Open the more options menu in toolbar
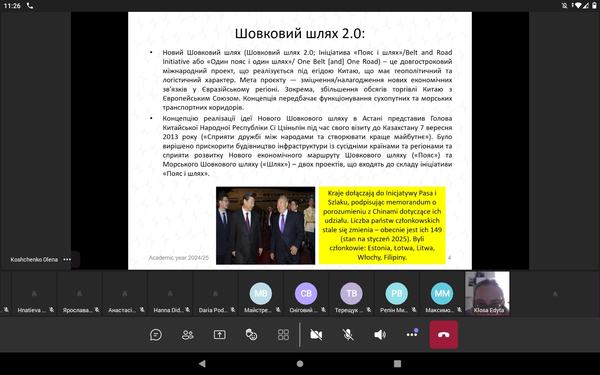This screenshot has height=375, width=600. coord(412,334)
